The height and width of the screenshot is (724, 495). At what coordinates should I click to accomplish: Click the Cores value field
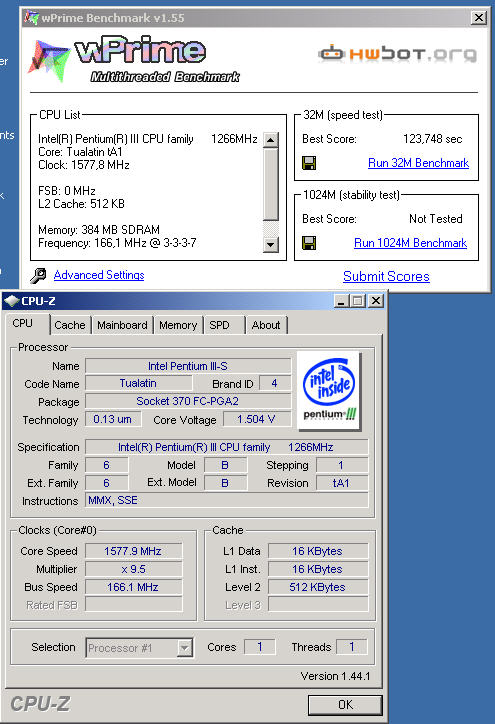(x=260, y=647)
